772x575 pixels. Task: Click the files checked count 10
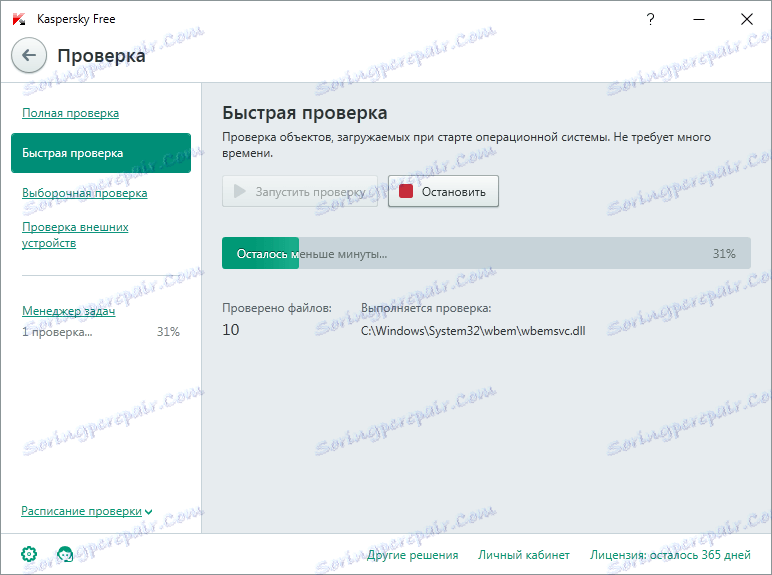pos(230,330)
